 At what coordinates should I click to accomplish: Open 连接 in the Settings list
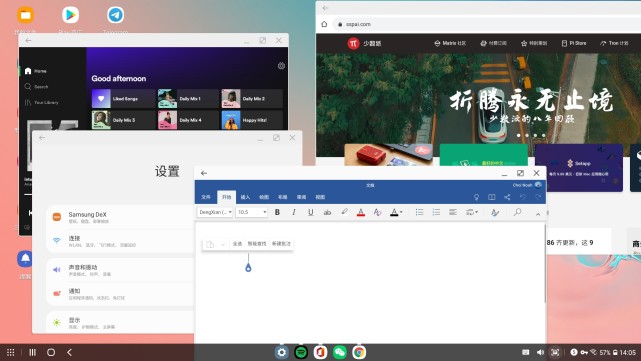click(x=121, y=241)
